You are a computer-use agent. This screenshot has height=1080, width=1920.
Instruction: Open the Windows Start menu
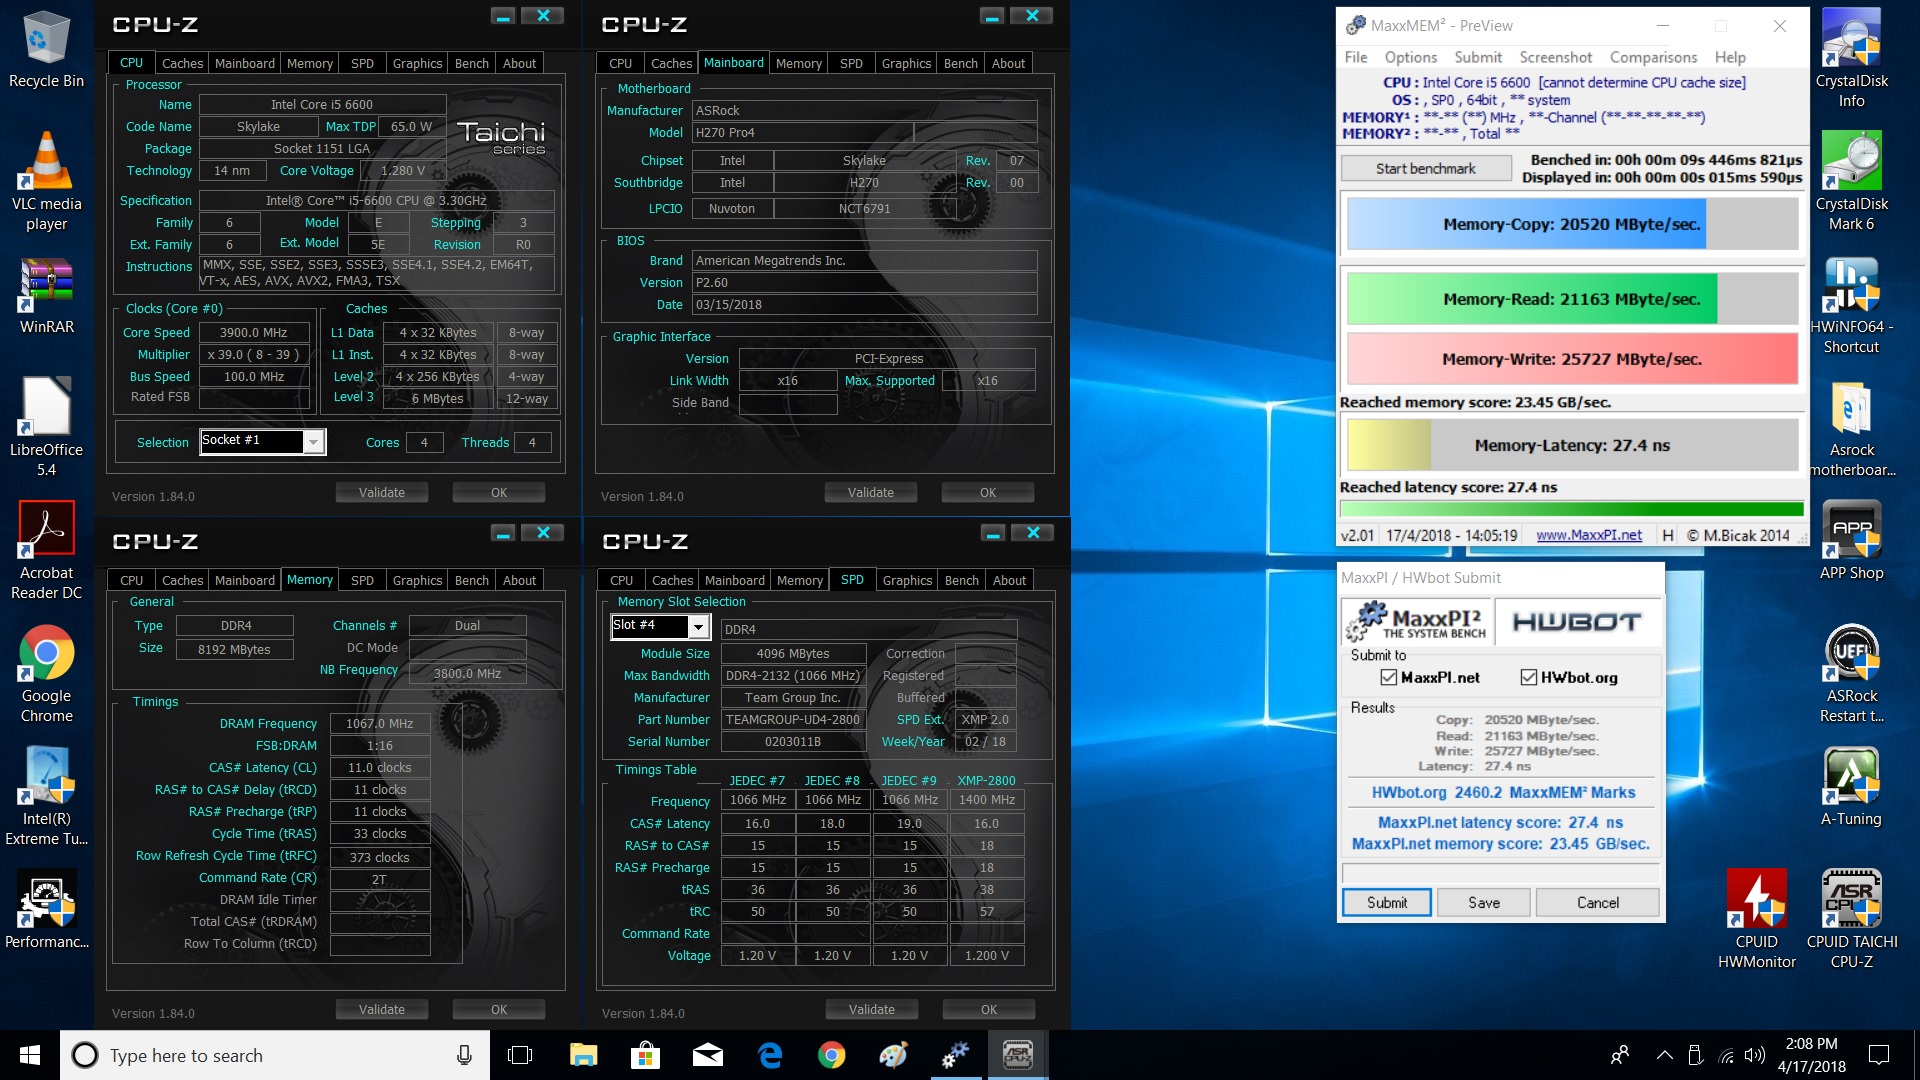pos(30,1055)
